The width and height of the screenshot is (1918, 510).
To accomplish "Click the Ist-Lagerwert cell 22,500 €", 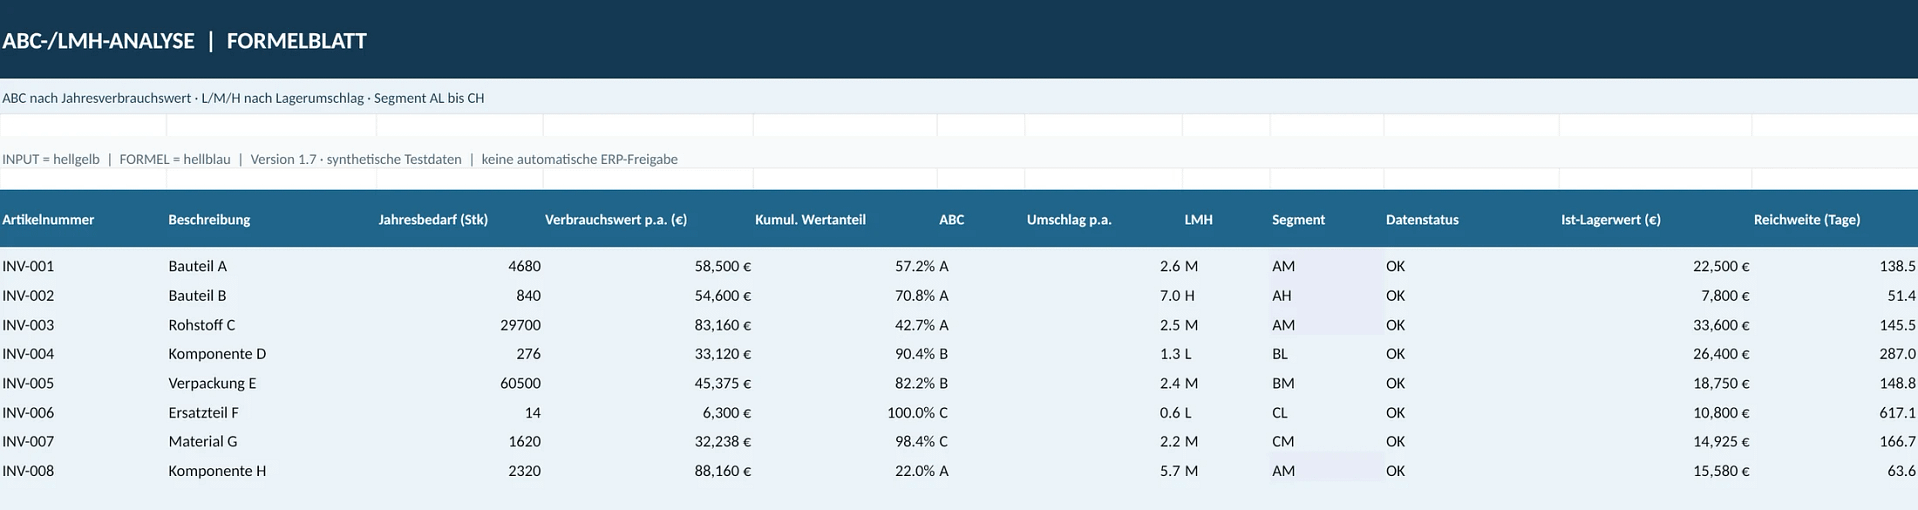I will point(1655,266).
